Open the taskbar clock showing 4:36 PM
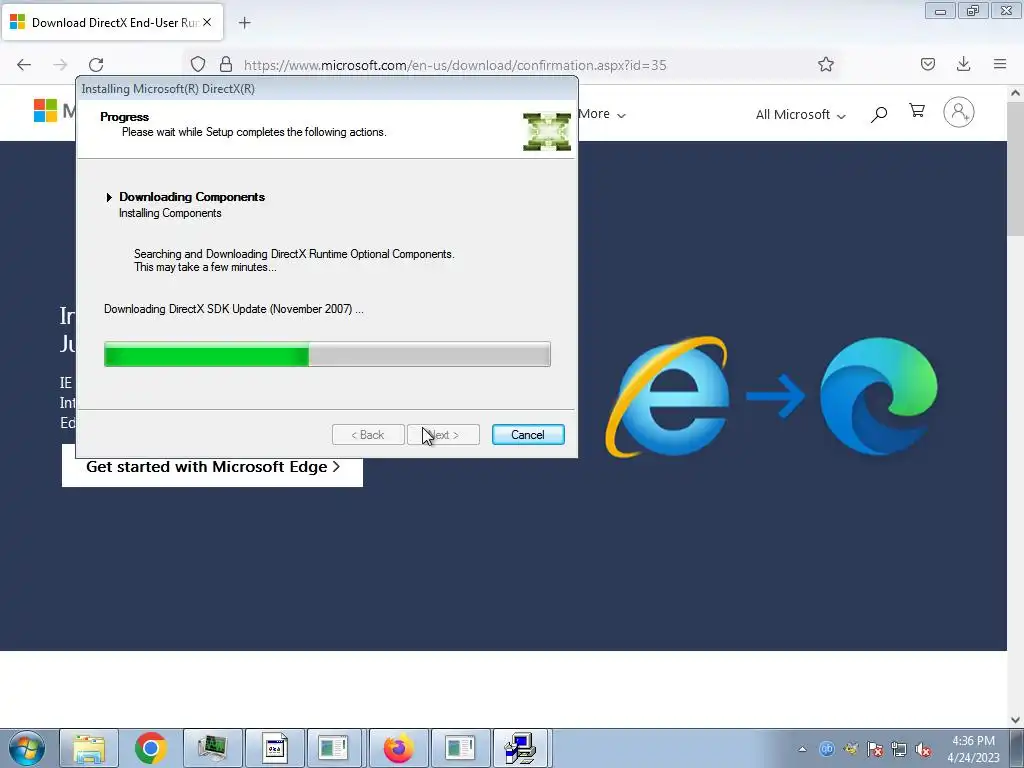Image resolution: width=1024 pixels, height=768 pixels. point(973,749)
